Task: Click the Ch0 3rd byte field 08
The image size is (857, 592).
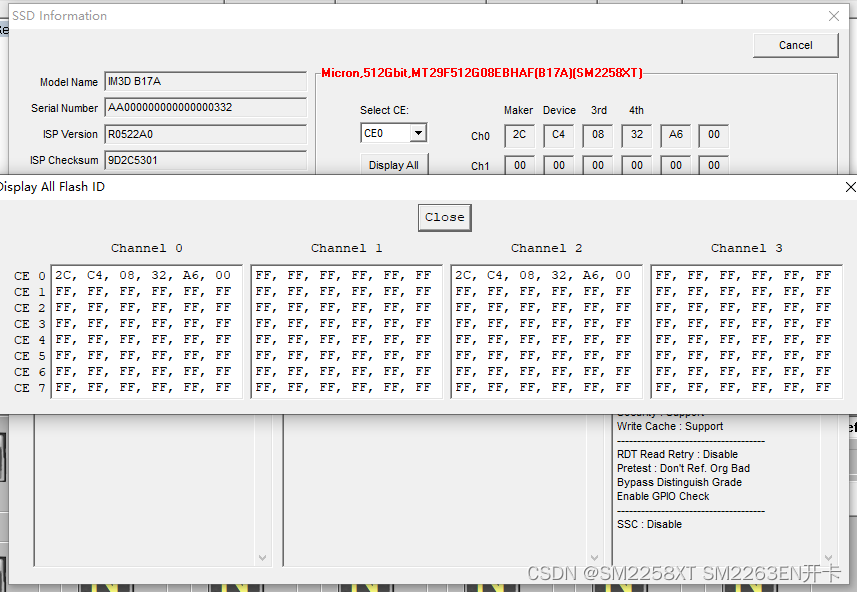Action: (598, 135)
